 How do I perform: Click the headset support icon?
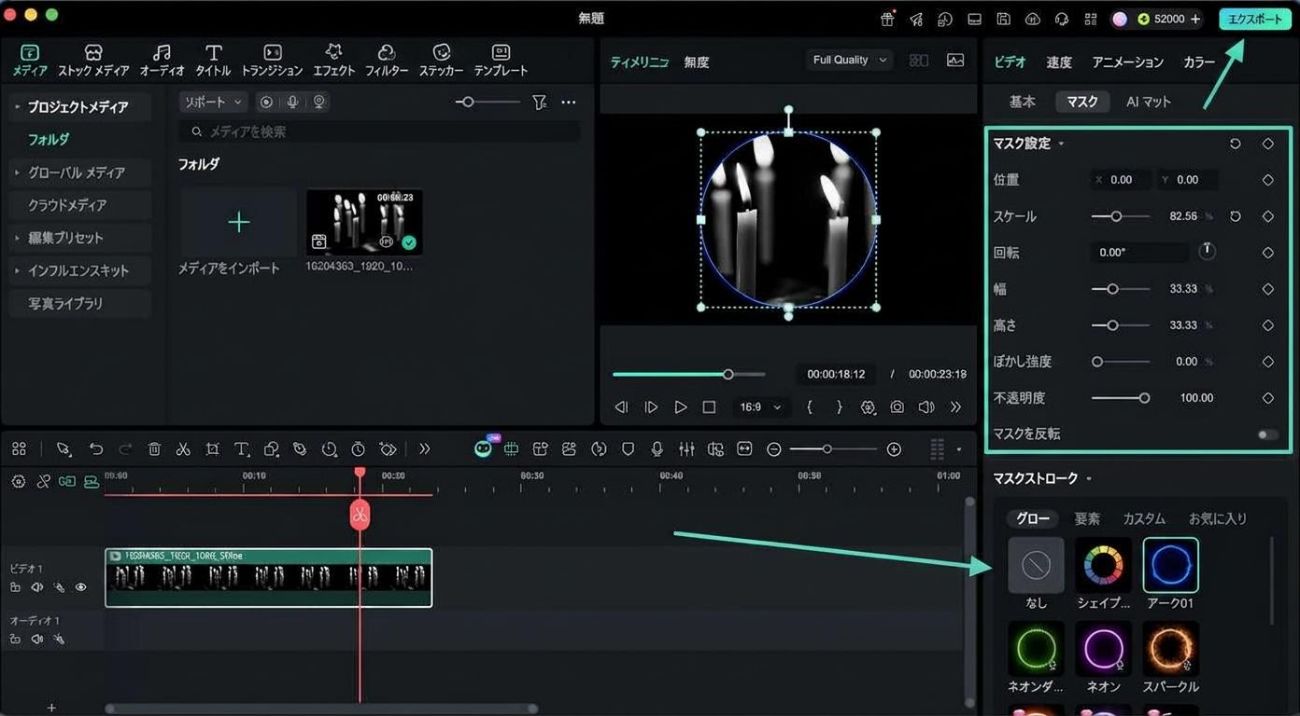click(1062, 19)
